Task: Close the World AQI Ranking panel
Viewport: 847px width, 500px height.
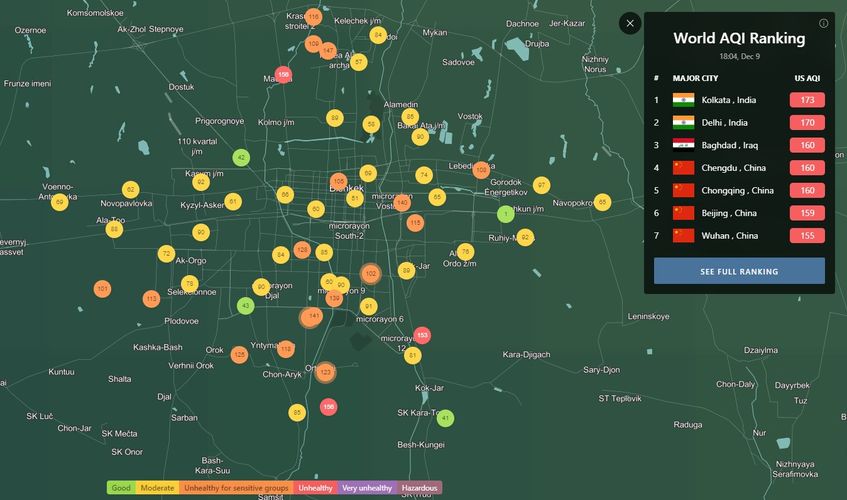Action: pos(630,23)
